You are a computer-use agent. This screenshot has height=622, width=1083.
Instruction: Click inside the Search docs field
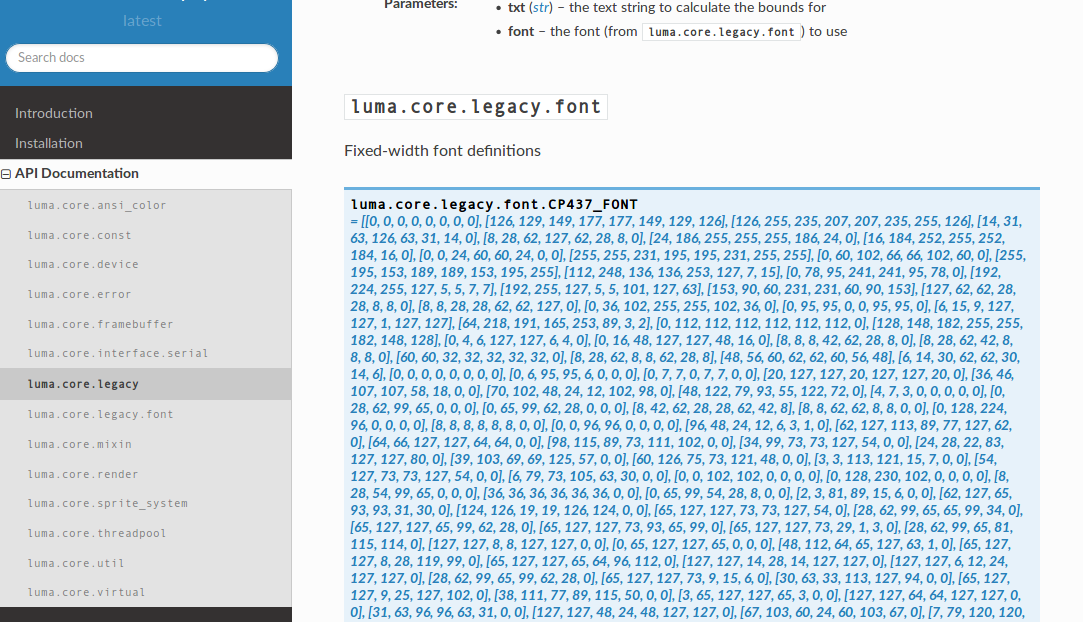pyautogui.click(x=142, y=58)
